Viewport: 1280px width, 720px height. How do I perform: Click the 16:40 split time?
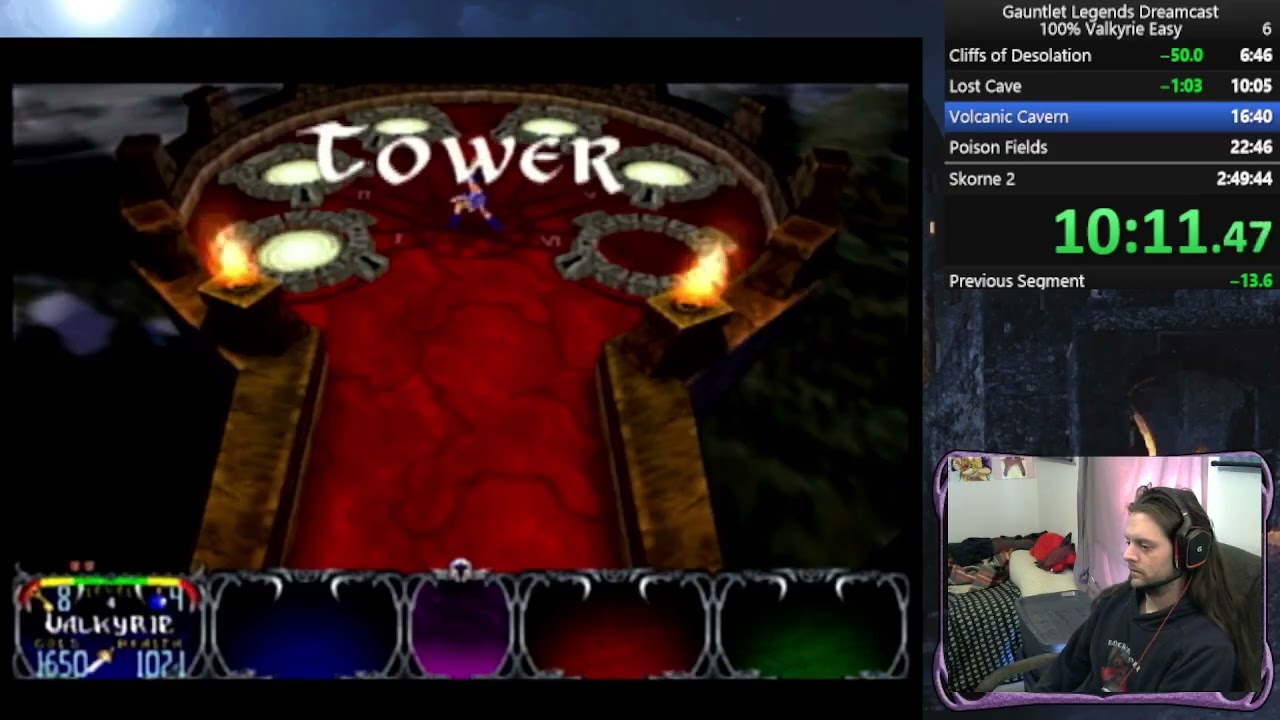tap(1251, 117)
